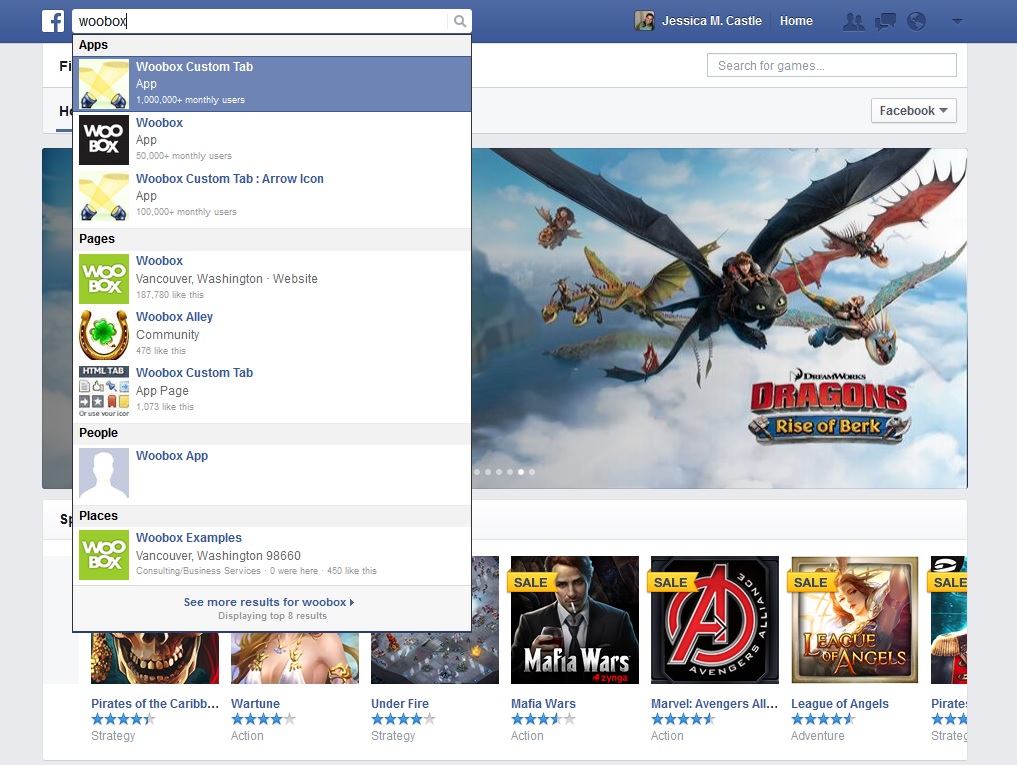Open the notifications globe icon
The height and width of the screenshot is (765, 1017).
coord(916,21)
